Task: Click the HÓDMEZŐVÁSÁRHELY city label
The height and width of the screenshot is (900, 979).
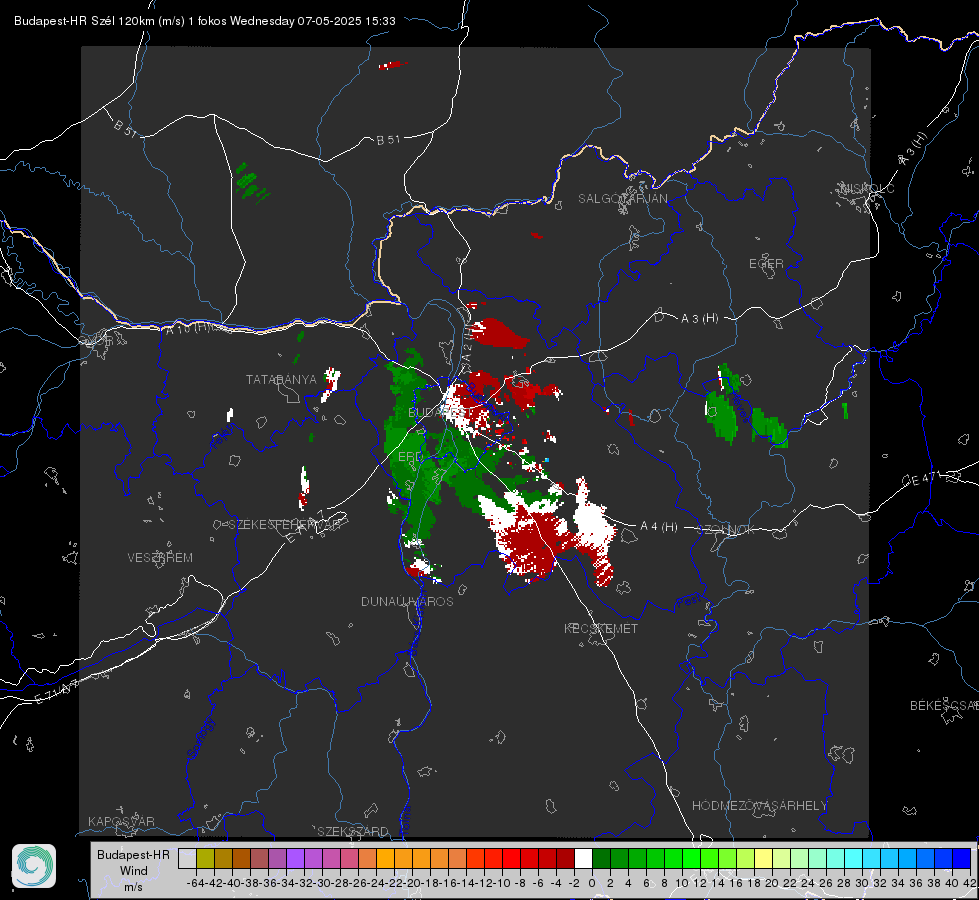Action: 759,806
